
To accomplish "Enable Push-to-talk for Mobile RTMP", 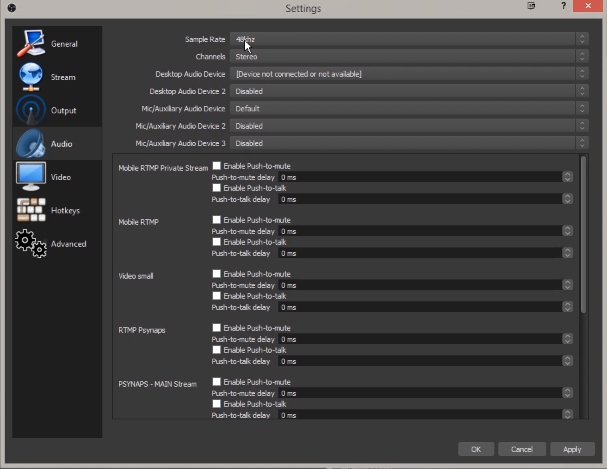I will click(x=217, y=242).
